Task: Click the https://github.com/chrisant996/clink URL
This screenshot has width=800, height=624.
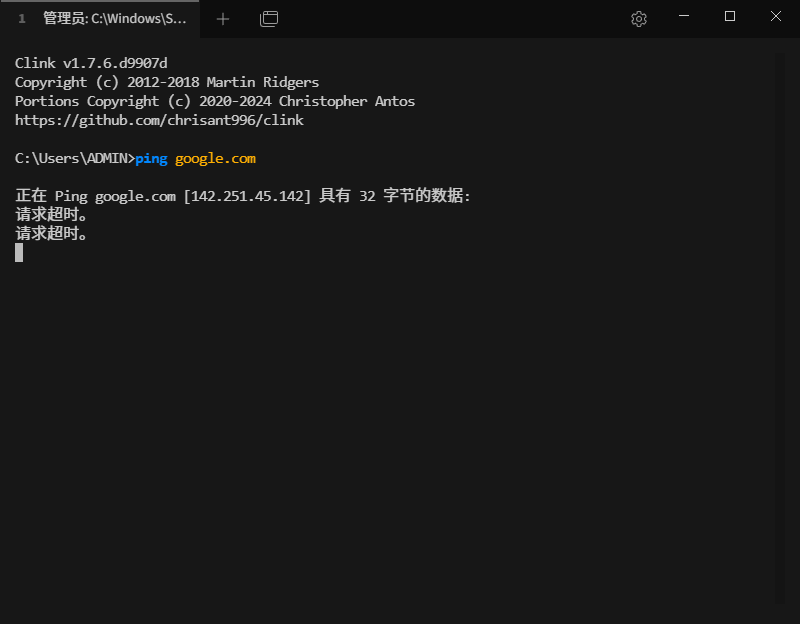Action: pos(159,120)
